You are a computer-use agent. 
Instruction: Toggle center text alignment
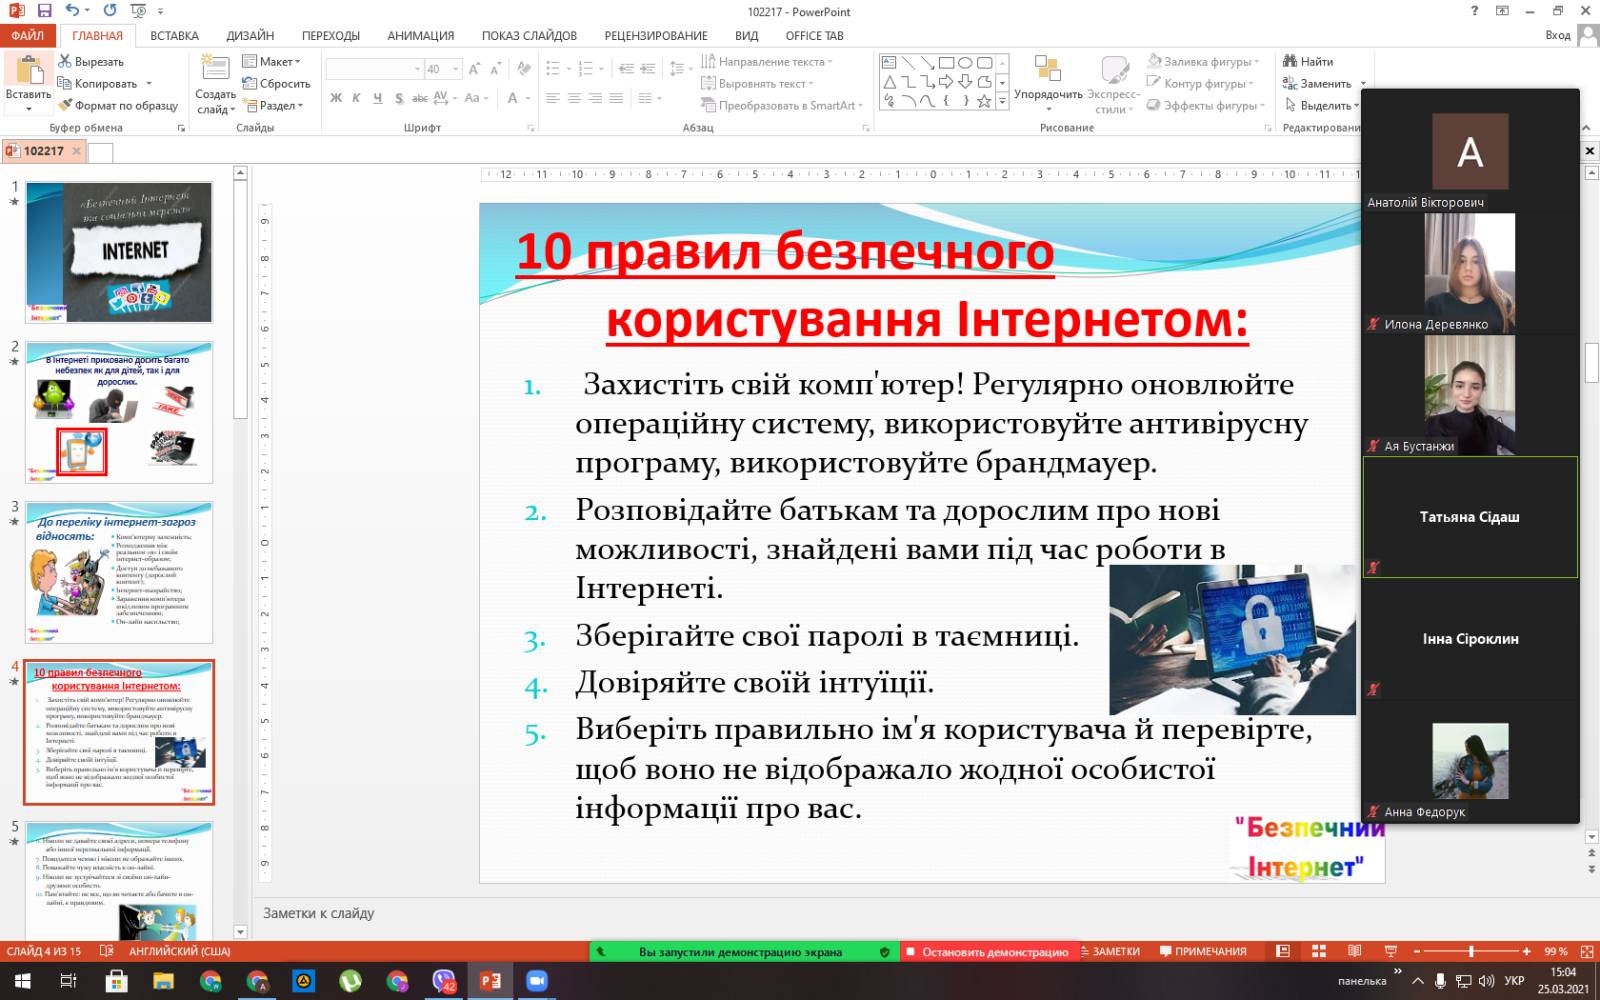tap(574, 98)
